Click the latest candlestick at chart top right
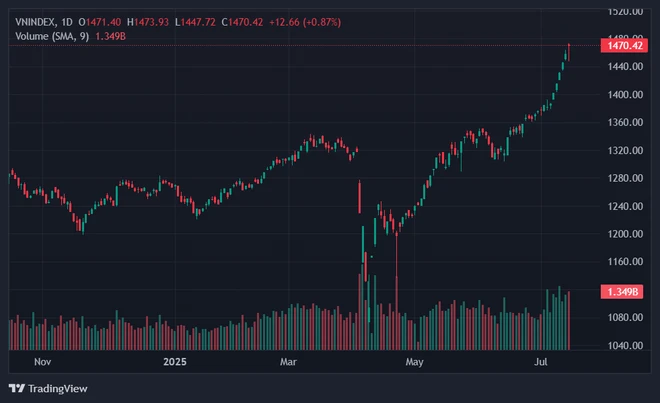The width and height of the screenshot is (660, 403). 569,48
